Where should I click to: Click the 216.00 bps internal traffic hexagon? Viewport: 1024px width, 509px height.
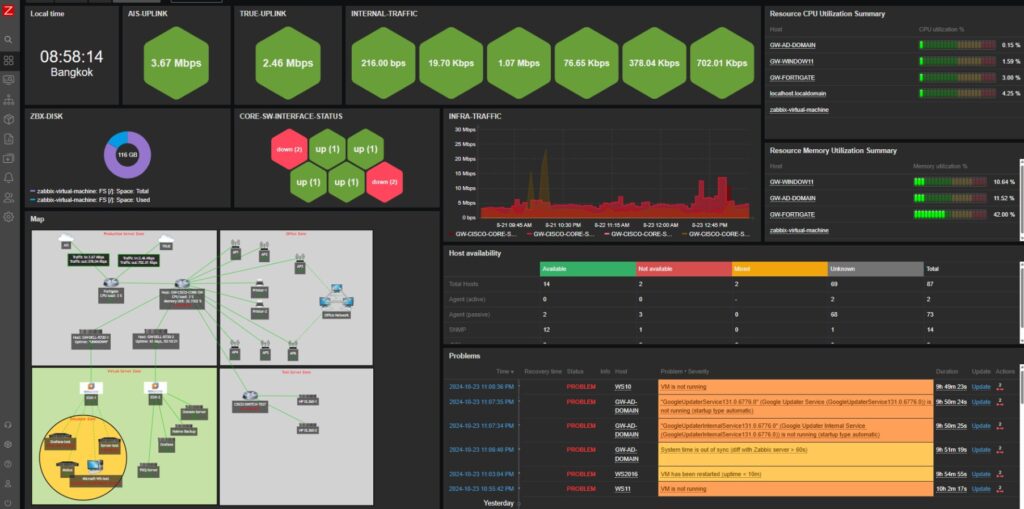pyautogui.click(x=383, y=63)
